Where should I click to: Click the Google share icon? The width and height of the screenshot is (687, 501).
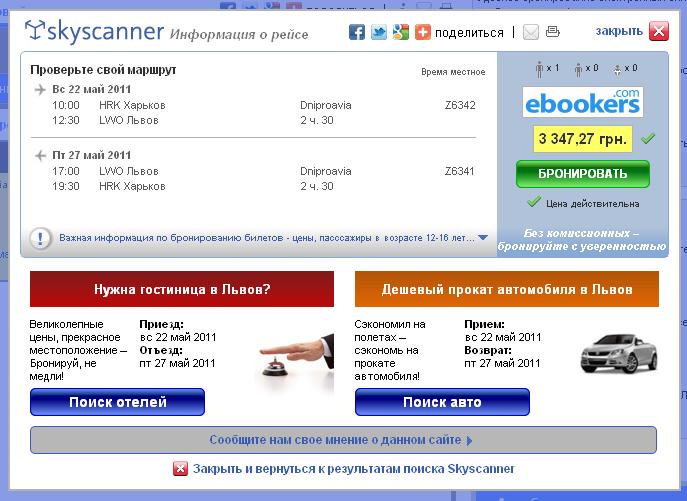click(x=400, y=32)
